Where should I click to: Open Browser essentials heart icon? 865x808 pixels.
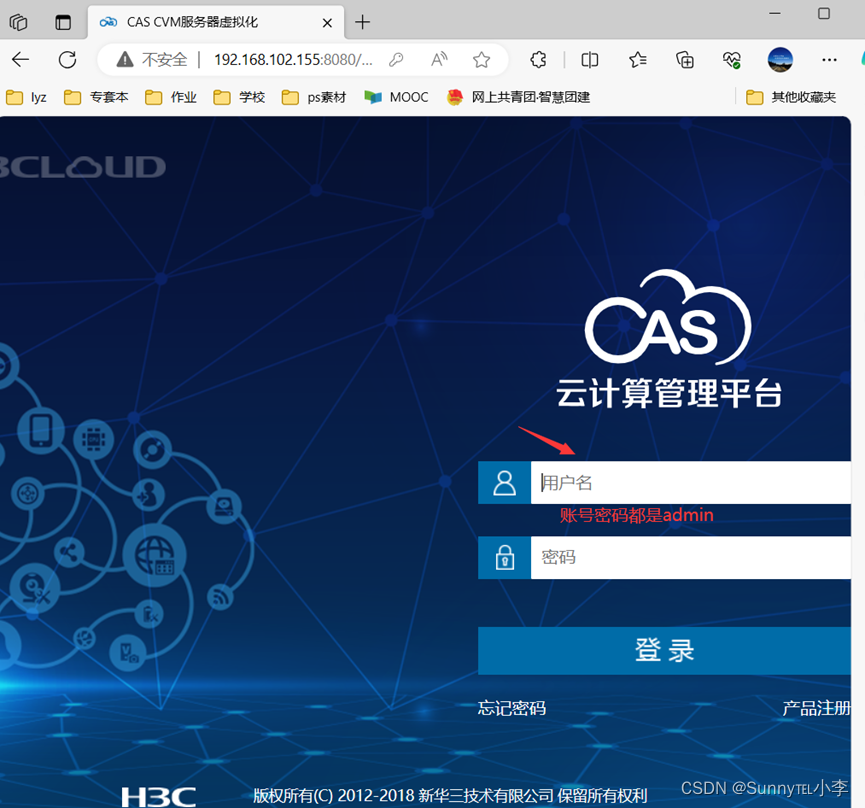coord(731,60)
